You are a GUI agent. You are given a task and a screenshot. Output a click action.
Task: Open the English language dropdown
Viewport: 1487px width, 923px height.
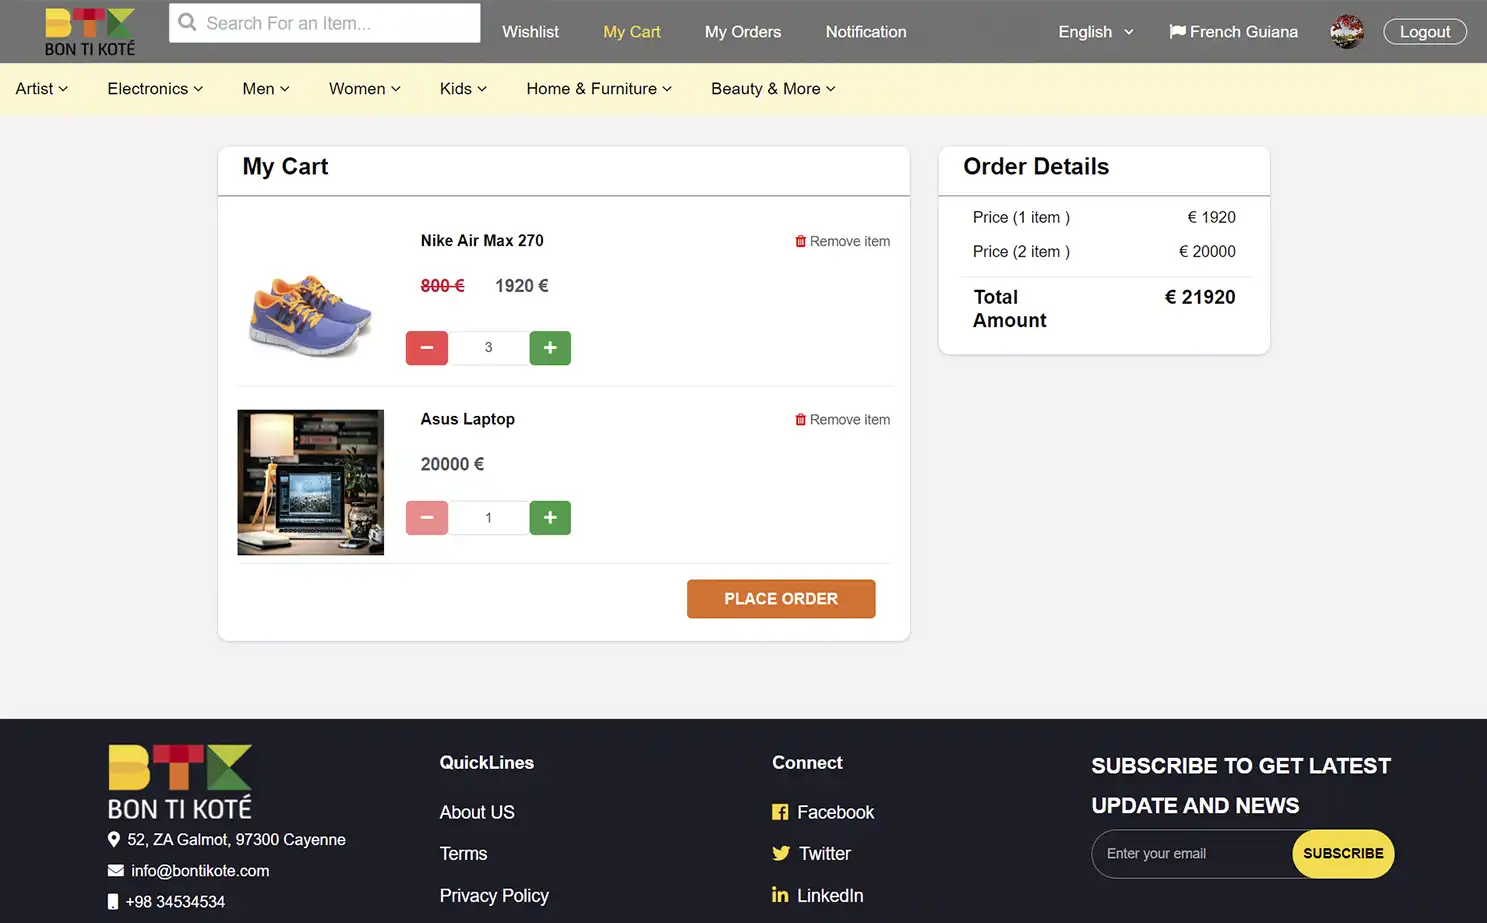1095,31
